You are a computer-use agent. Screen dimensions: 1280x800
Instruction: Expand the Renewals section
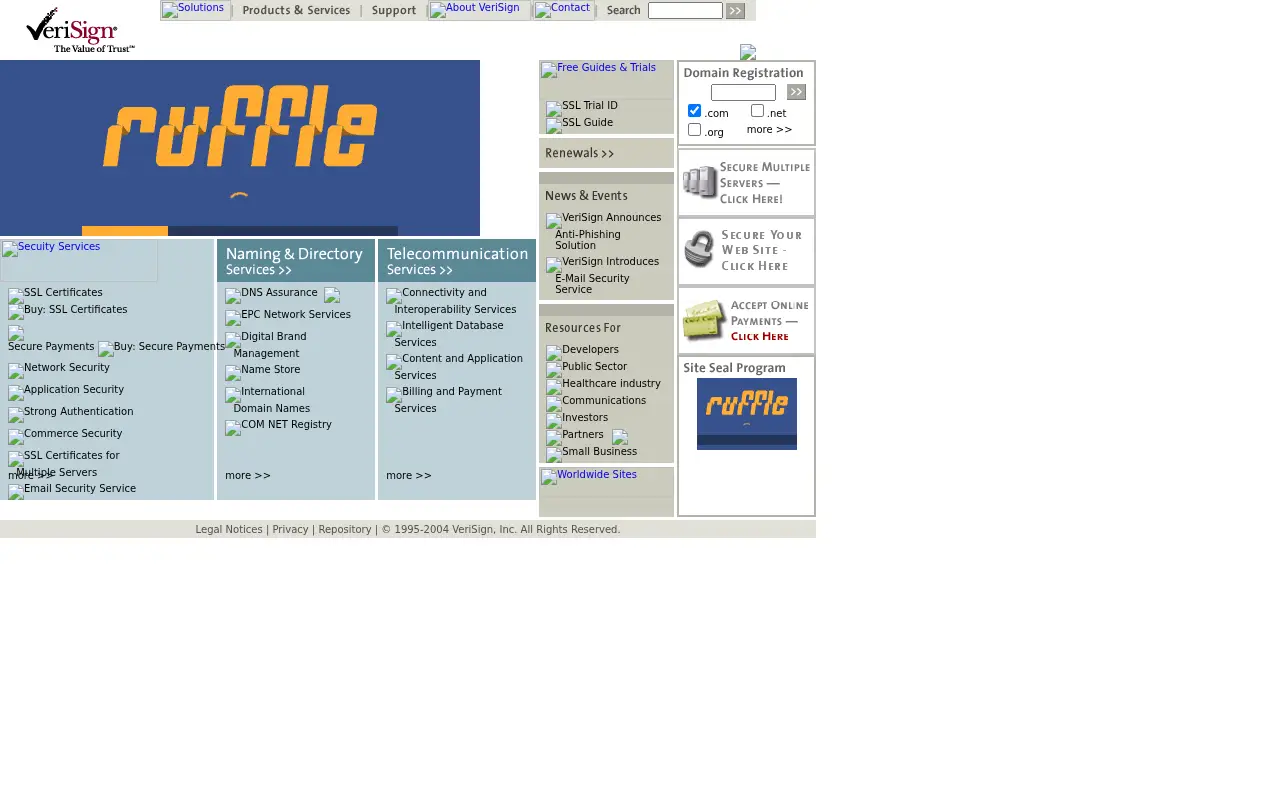tap(606, 153)
